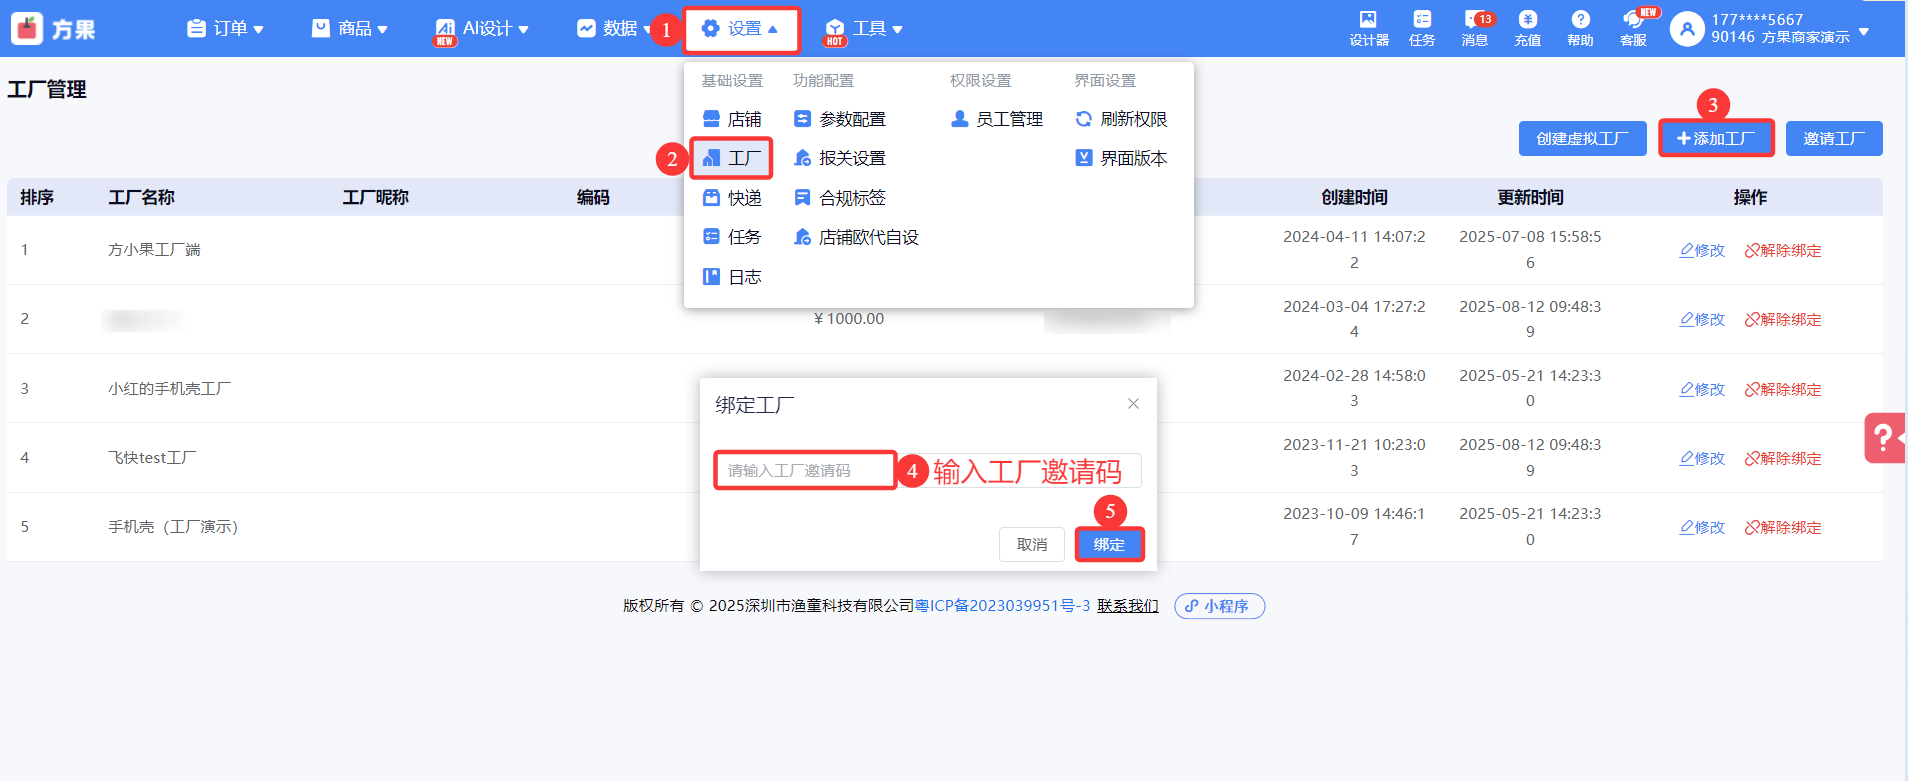Click the 添加工厂 button
Viewport: 1908px width, 781px height.
pos(1716,138)
